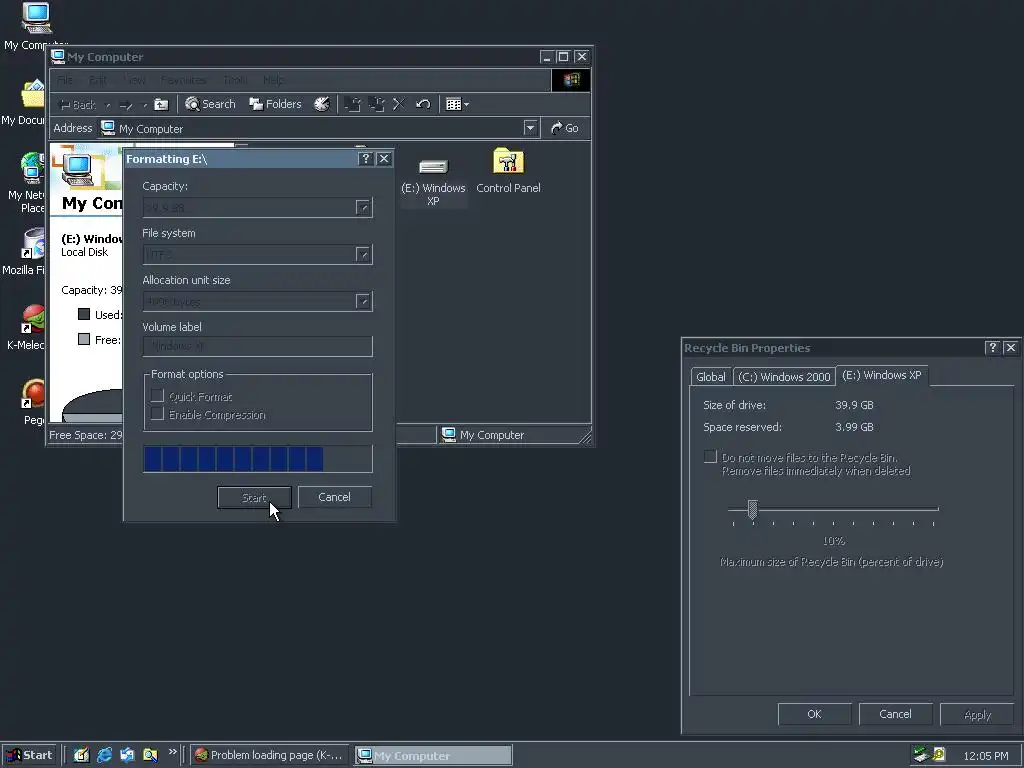Screen dimensions: 1024x768
Task: Open Favorites menu in My Computer
Action: 183,80
